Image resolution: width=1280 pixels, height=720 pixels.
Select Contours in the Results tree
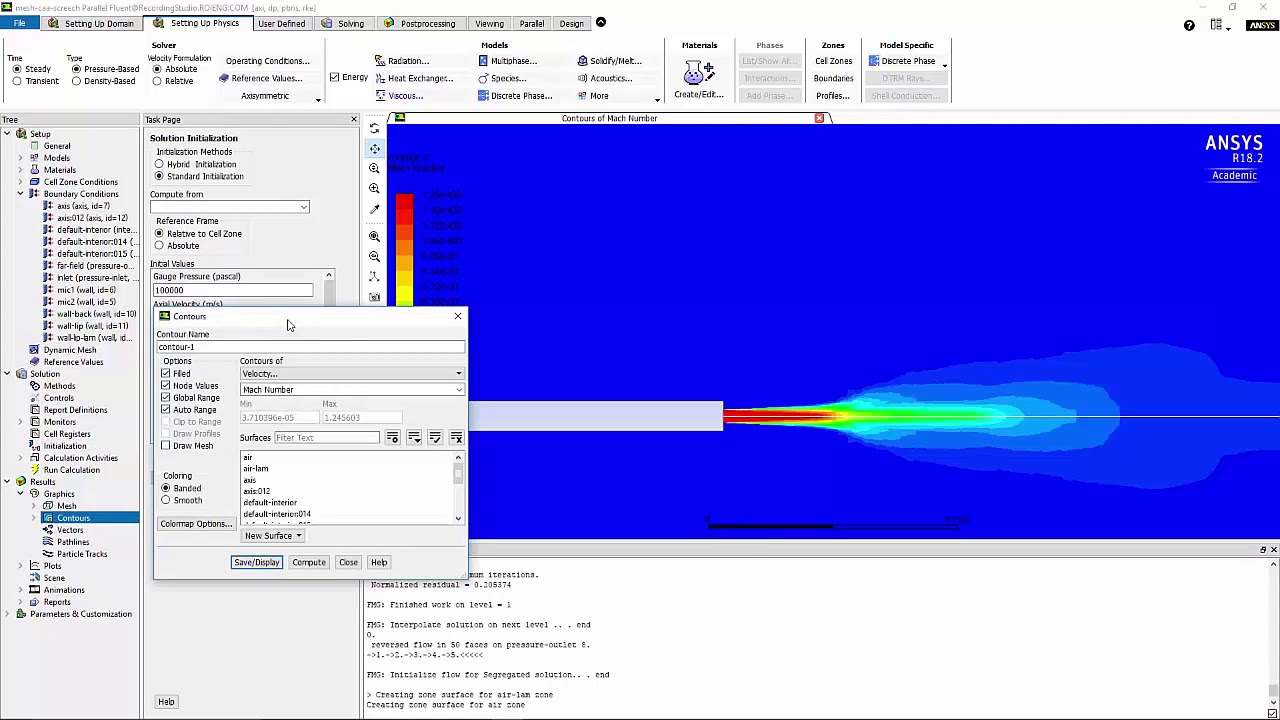pos(73,518)
